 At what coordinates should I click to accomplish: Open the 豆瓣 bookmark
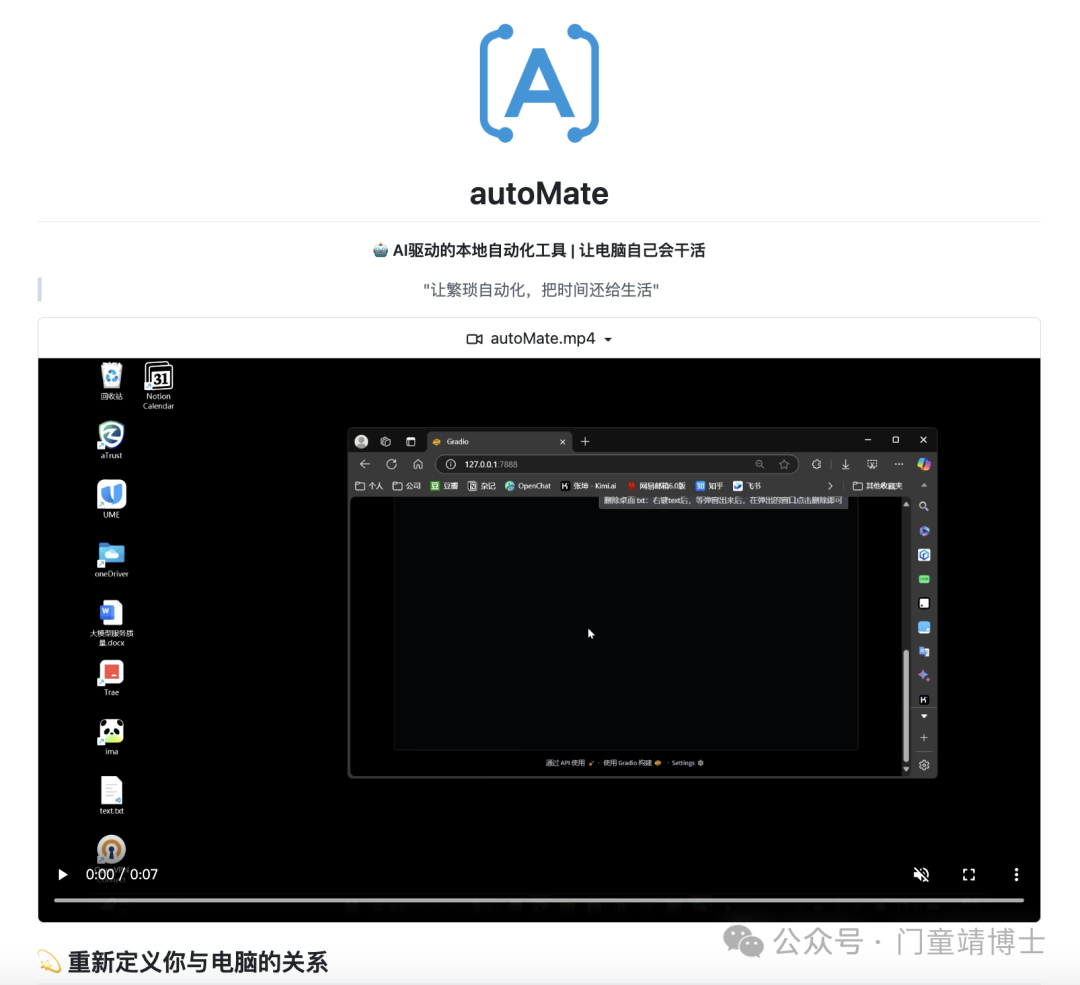click(444, 486)
